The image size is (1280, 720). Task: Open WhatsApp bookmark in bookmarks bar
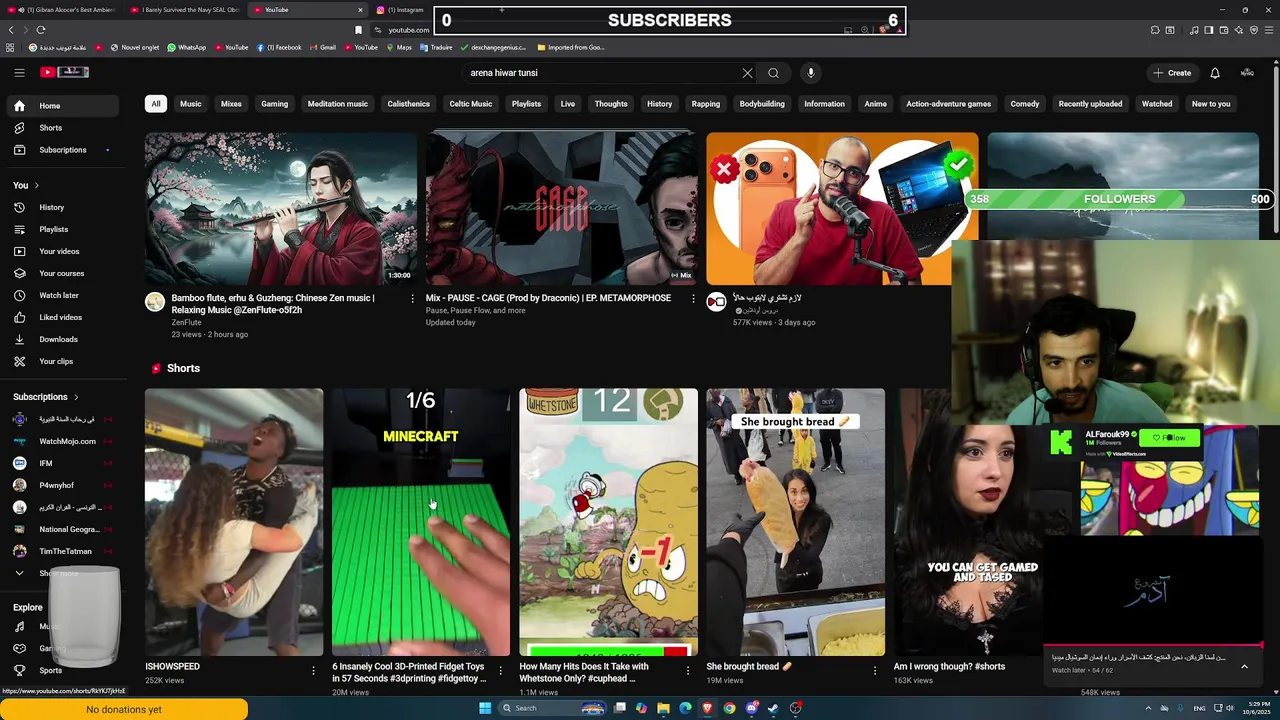[x=187, y=47]
